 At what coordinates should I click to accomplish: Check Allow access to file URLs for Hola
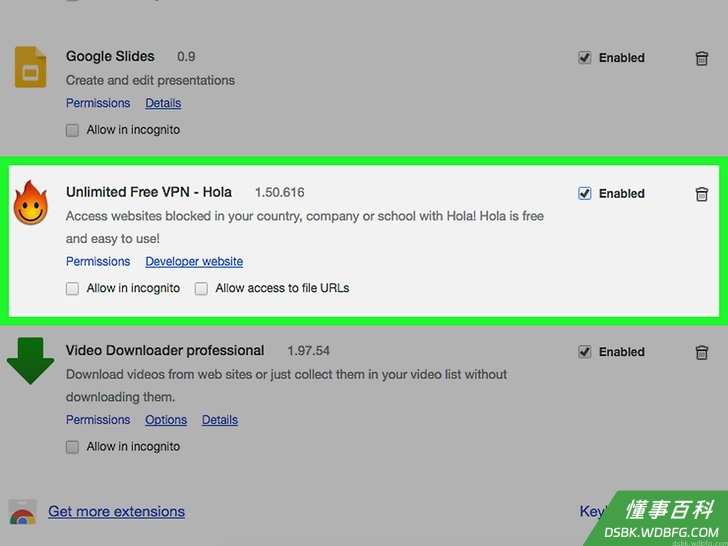tap(201, 289)
